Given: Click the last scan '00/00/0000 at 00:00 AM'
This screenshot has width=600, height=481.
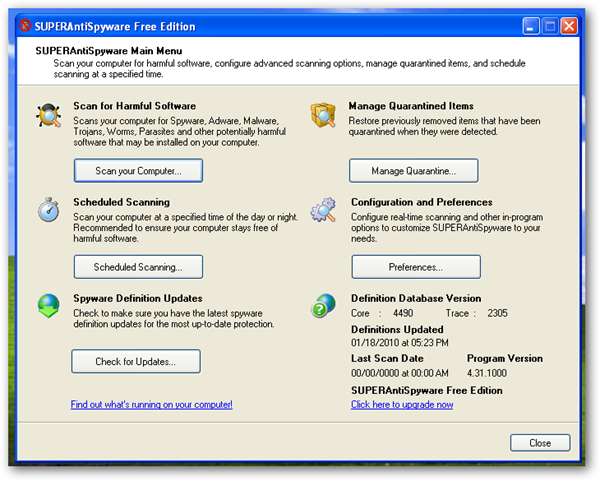Looking at the screenshot, I should (x=400, y=373).
